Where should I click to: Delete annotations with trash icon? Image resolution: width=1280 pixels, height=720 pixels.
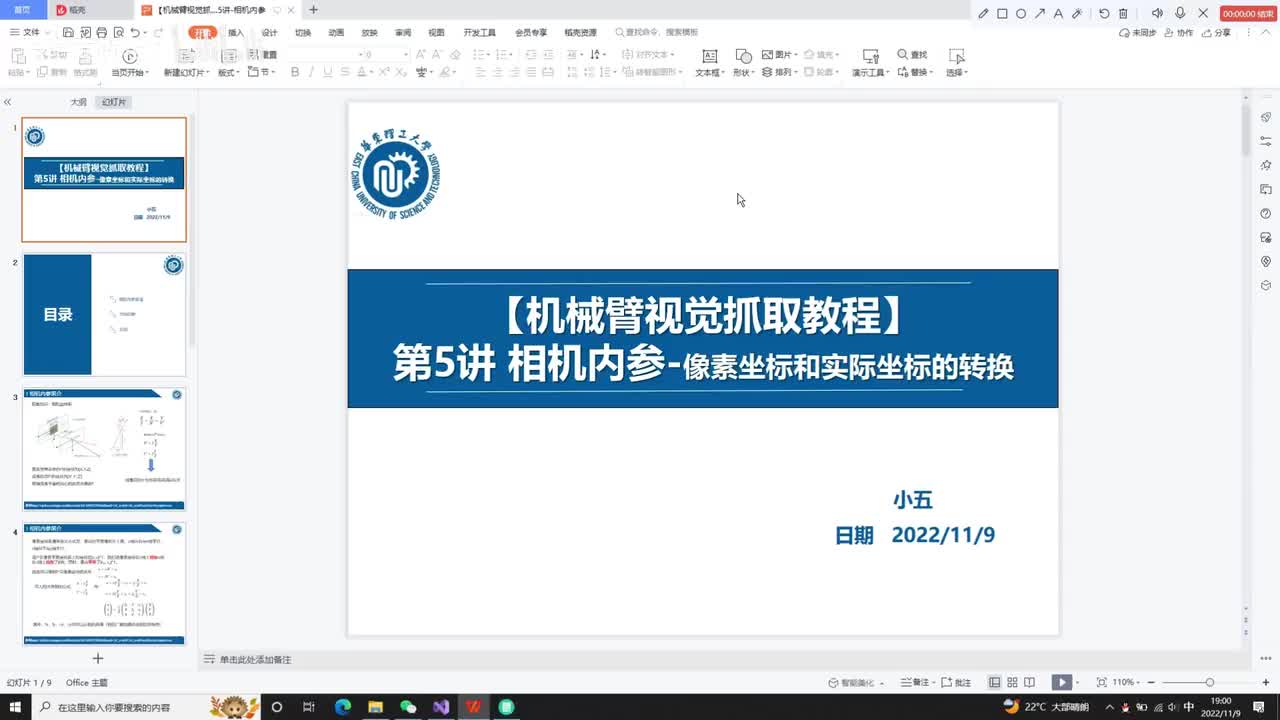click(x=1123, y=14)
